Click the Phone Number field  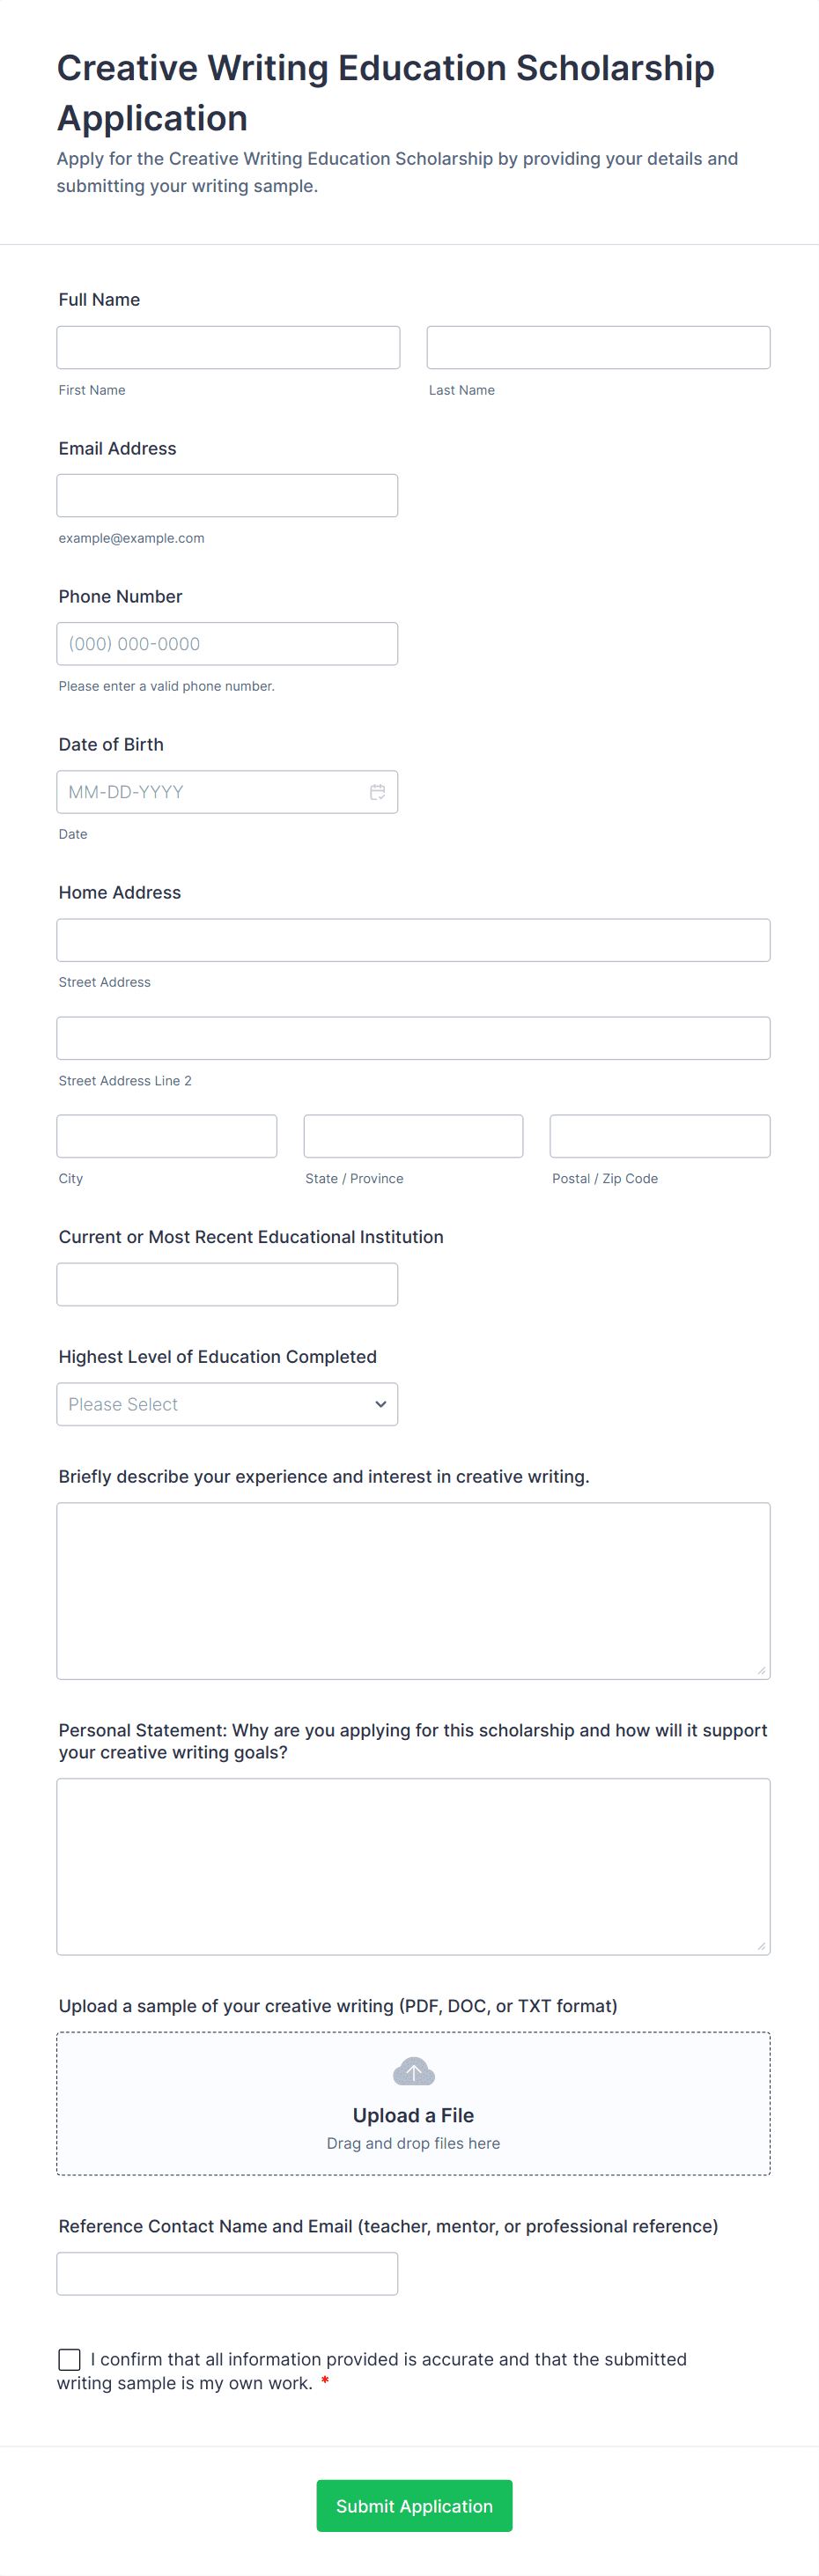(x=227, y=643)
